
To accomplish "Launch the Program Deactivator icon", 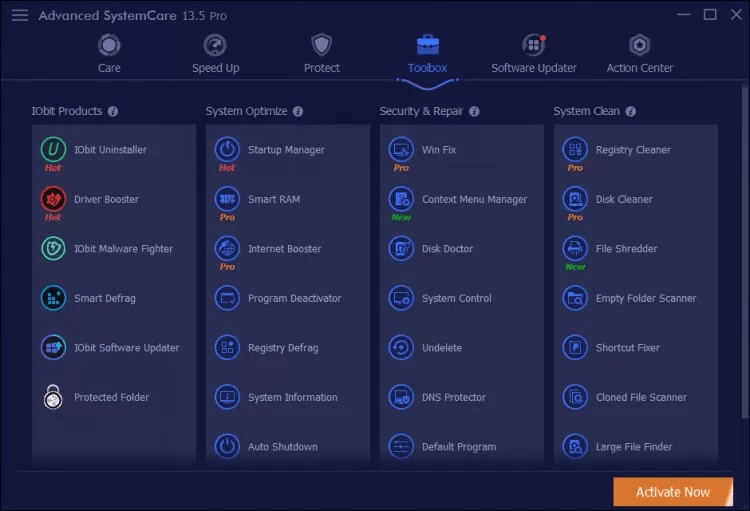I will tap(227, 298).
